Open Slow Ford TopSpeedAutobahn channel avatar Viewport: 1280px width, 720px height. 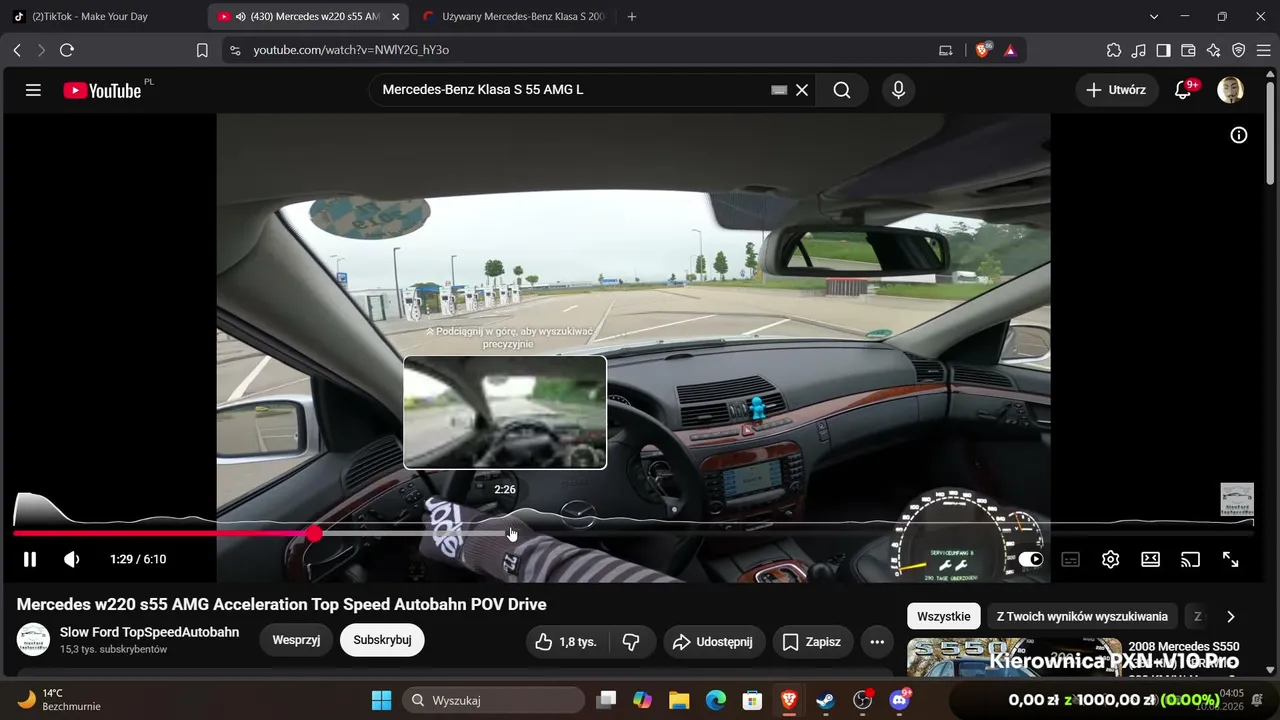click(33, 640)
